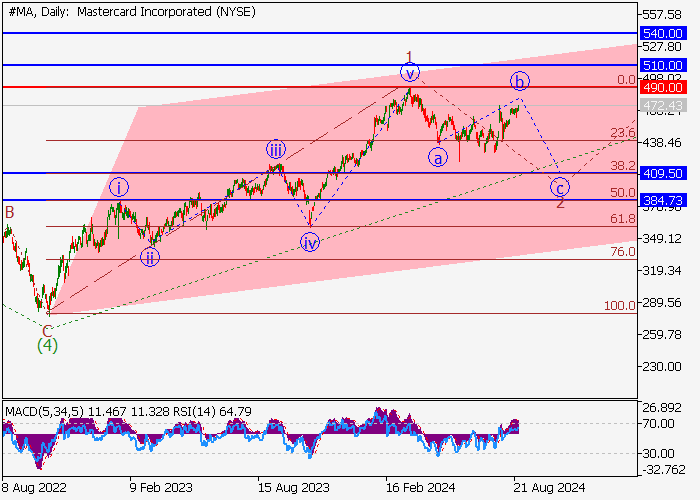This screenshot has height=500, width=700.
Task: Click the circled wave iii marker
Action: coord(276,150)
